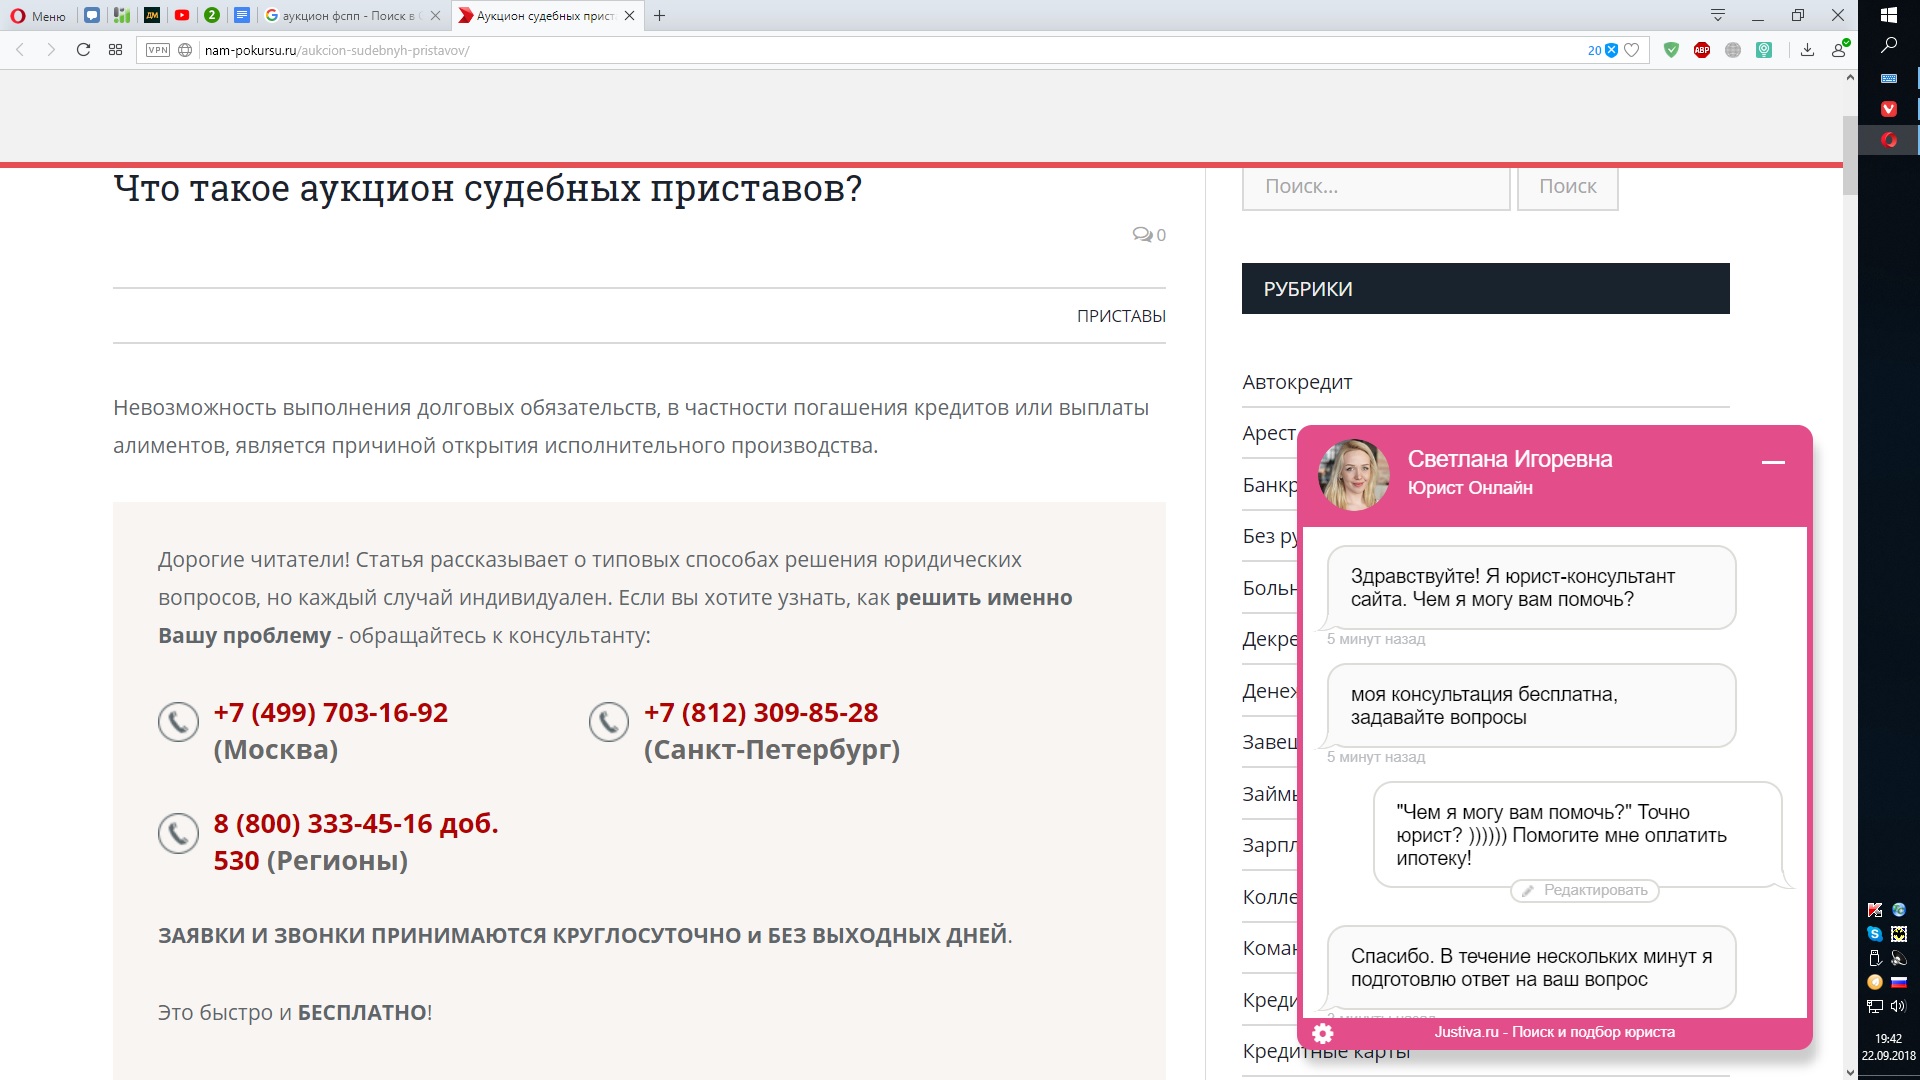Bookmark page with the heart icon
The image size is (1920, 1080).
1632,50
